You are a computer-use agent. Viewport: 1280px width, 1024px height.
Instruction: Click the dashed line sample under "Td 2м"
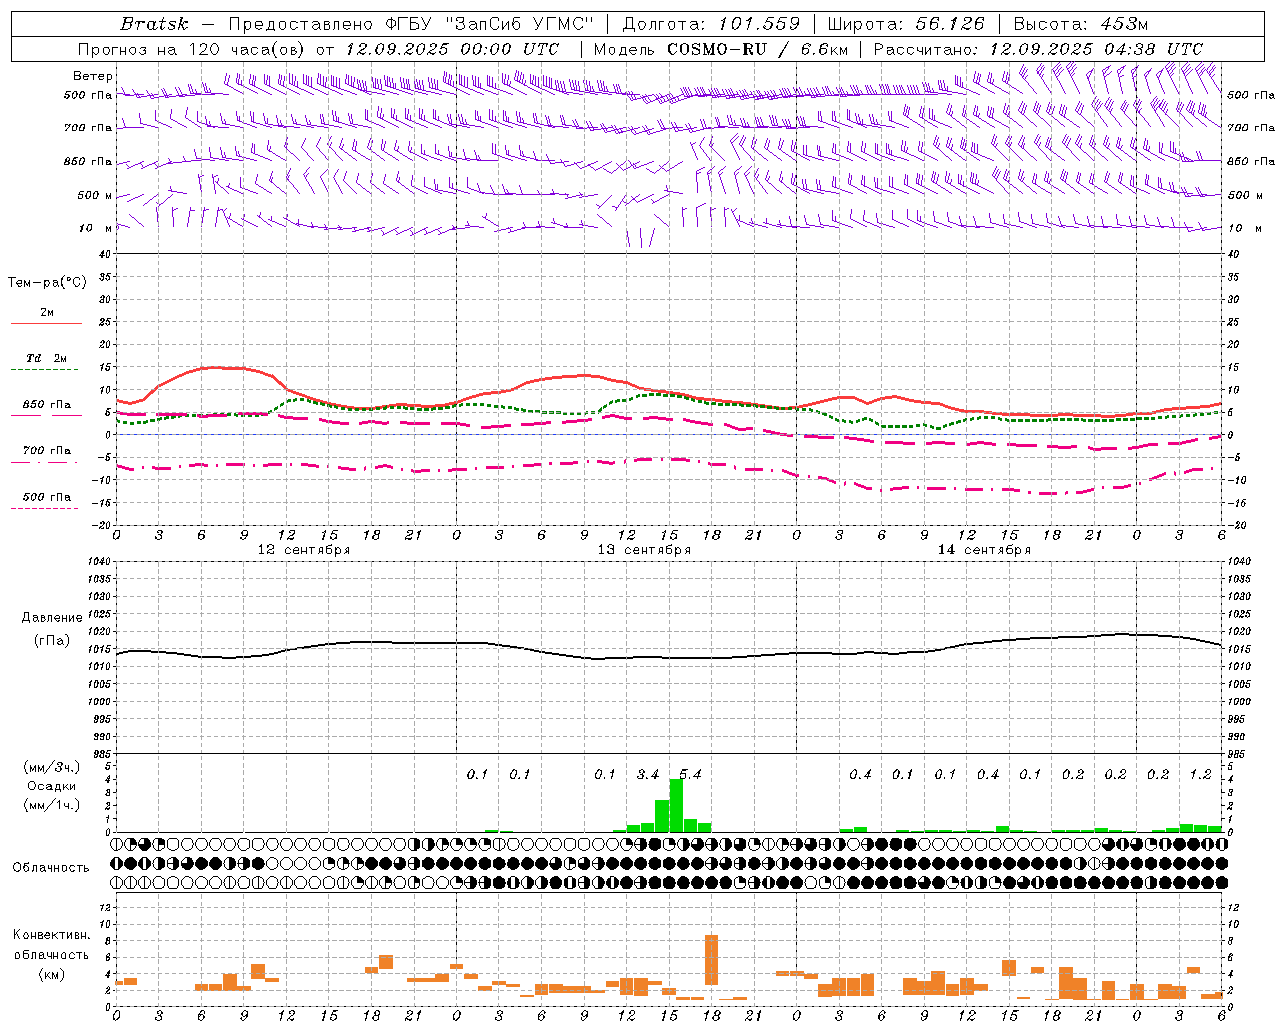pos(45,370)
